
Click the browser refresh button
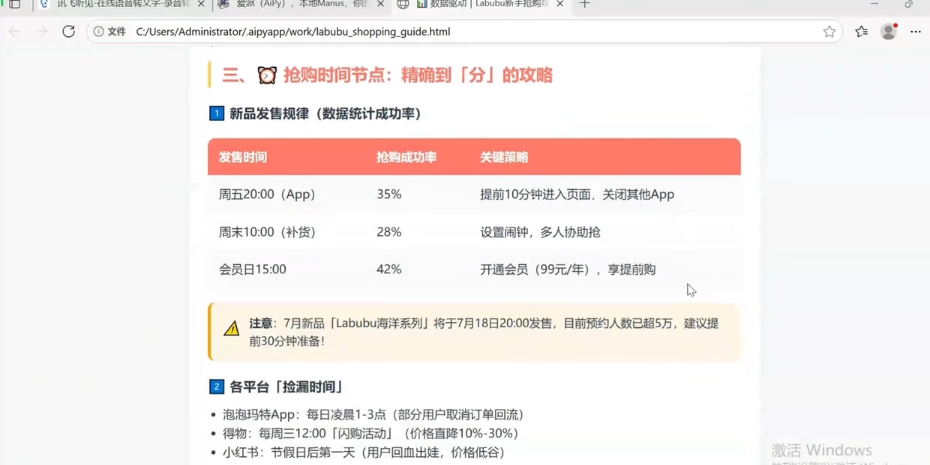(69, 31)
